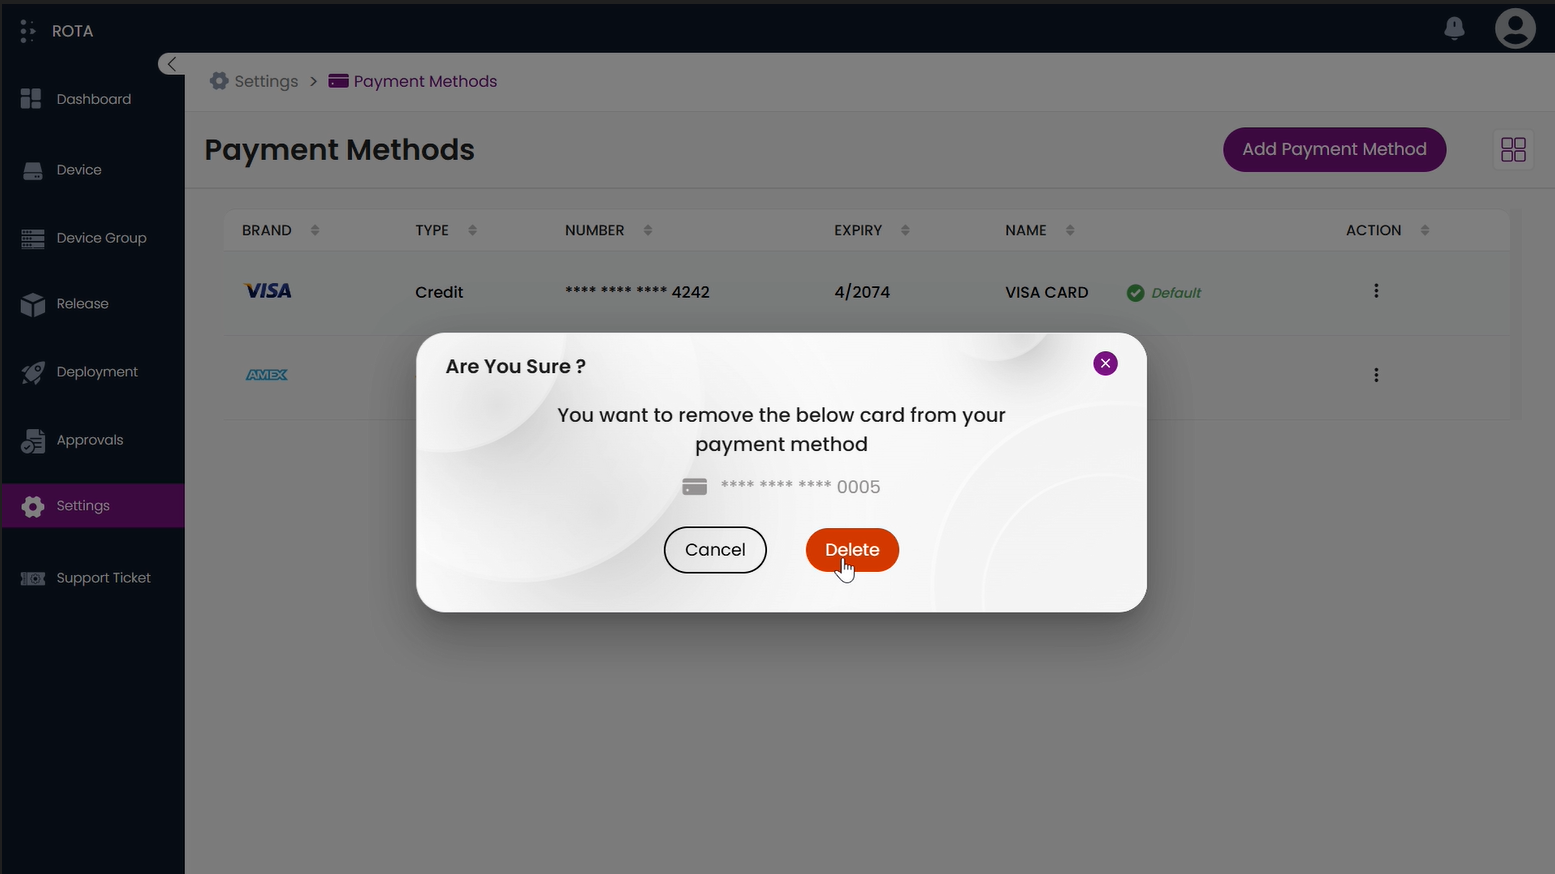The image size is (1555, 874).
Task: Sort the table by BRAND column
Action: (x=313, y=229)
